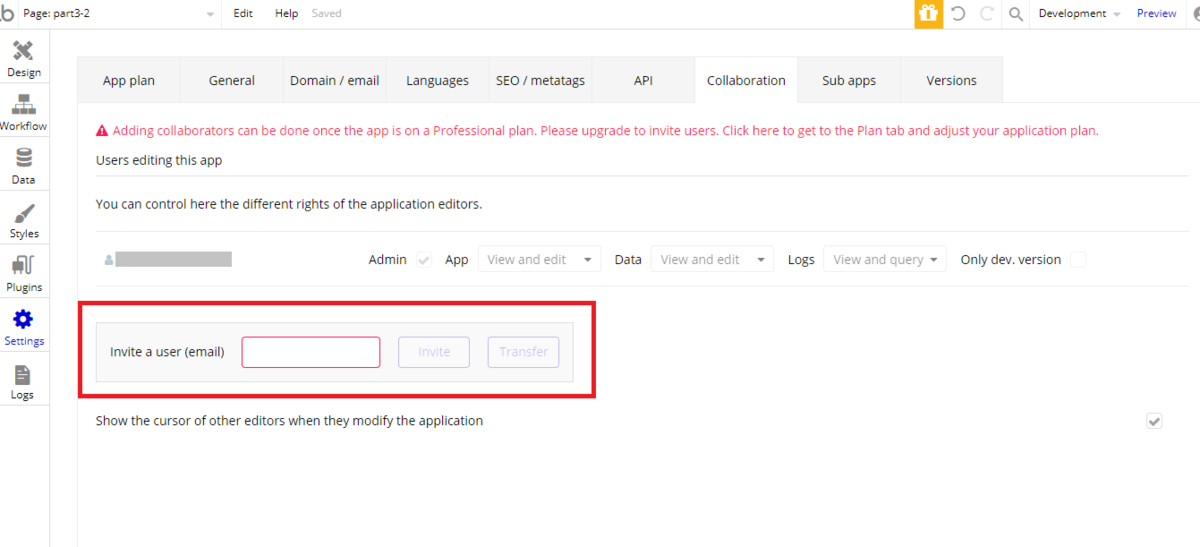Open the App permissions dropdown
Screen dimensions: 1200x547
tap(540, 260)
